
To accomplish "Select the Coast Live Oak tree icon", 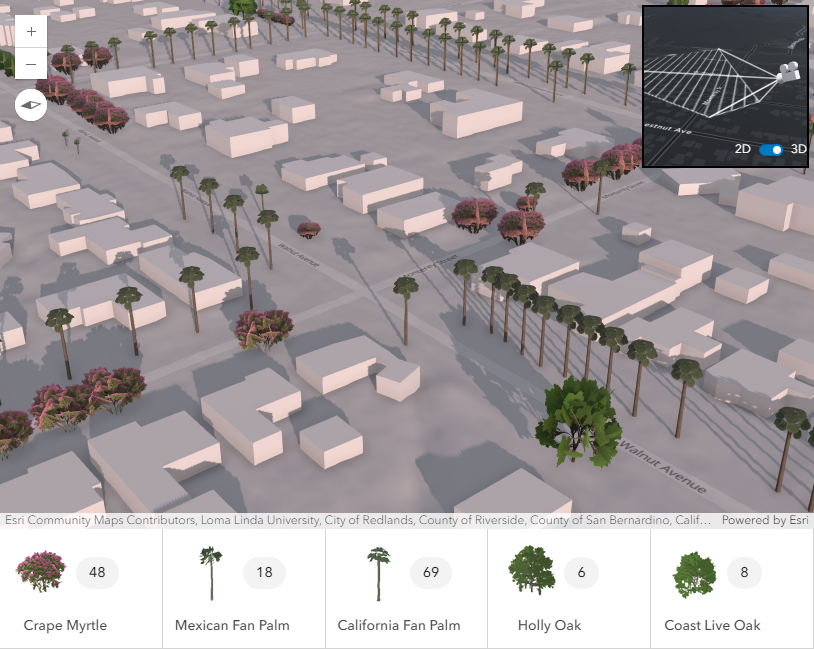I will (694, 573).
